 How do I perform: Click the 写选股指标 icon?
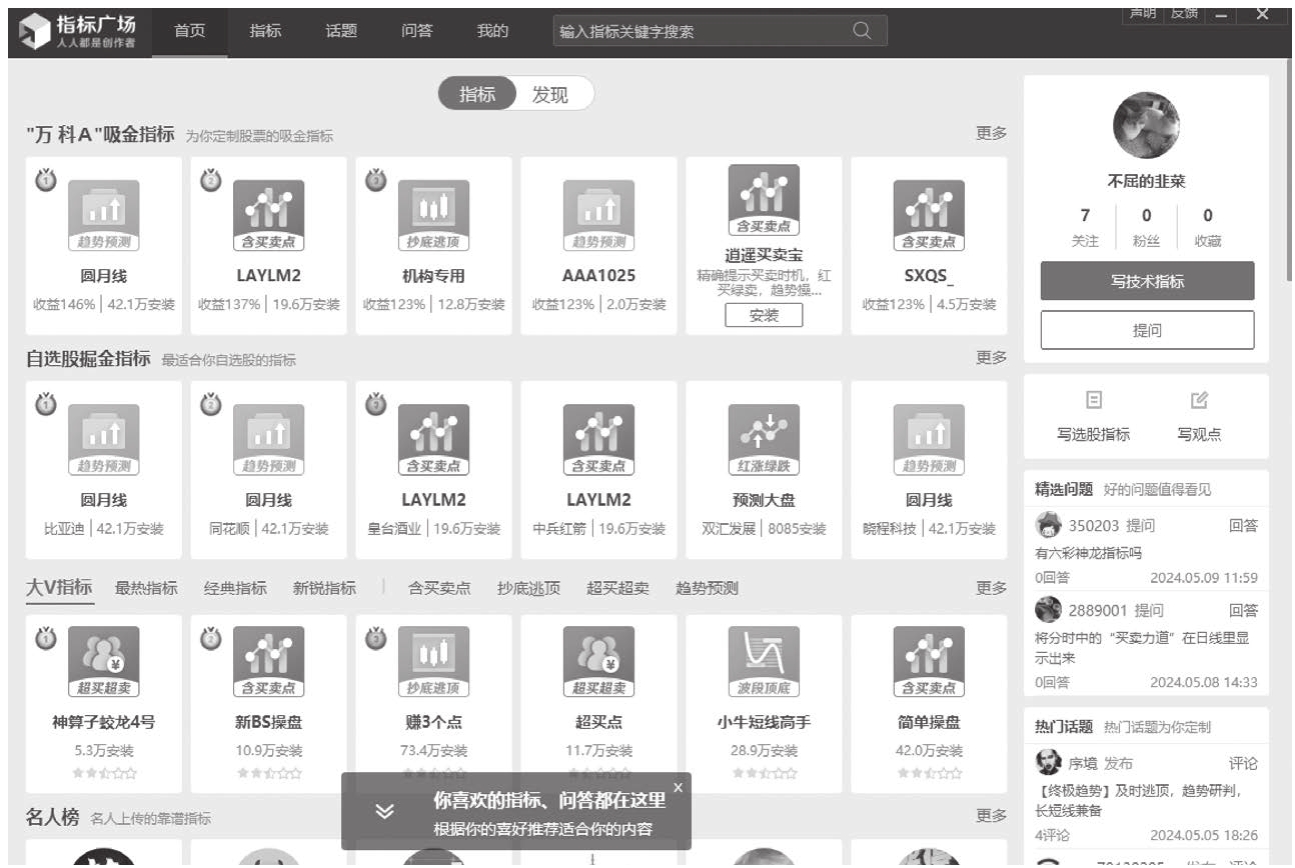pyautogui.click(x=1094, y=400)
